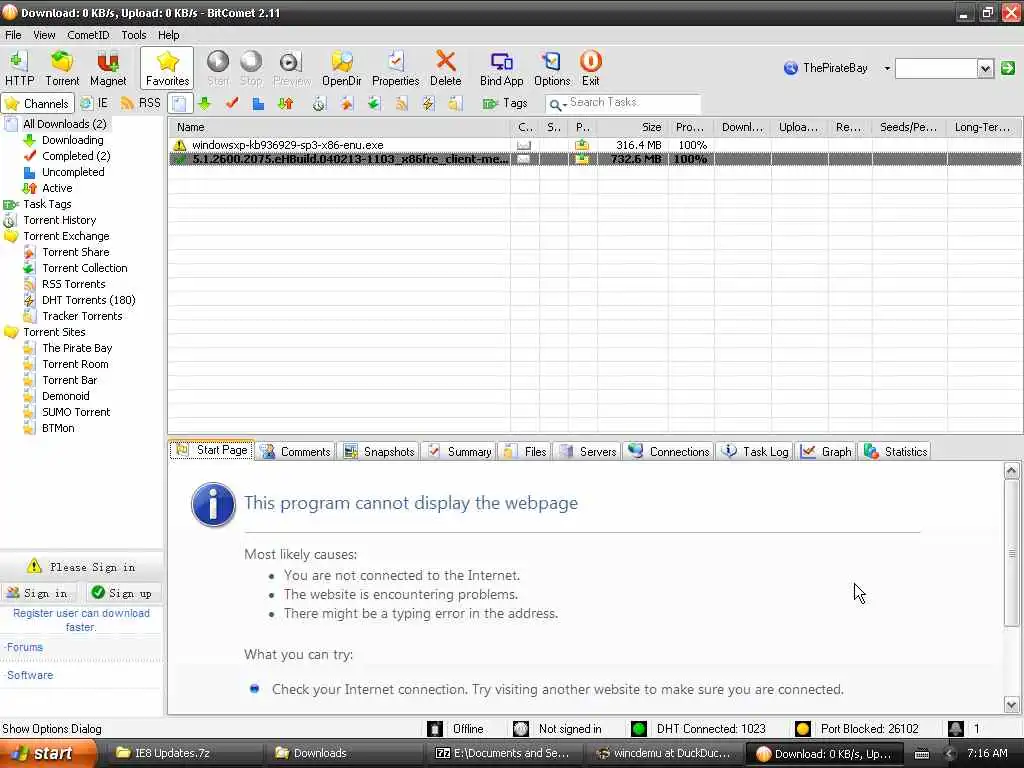Screen dimensions: 1024x768
Task: Filter completed tasks with red checkmark
Action: click(x=232, y=103)
